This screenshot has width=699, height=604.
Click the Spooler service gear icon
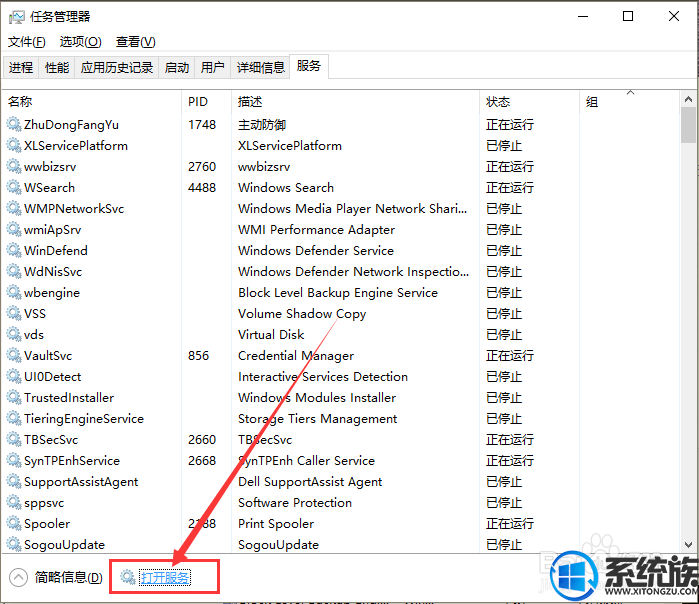tap(14, 523)
